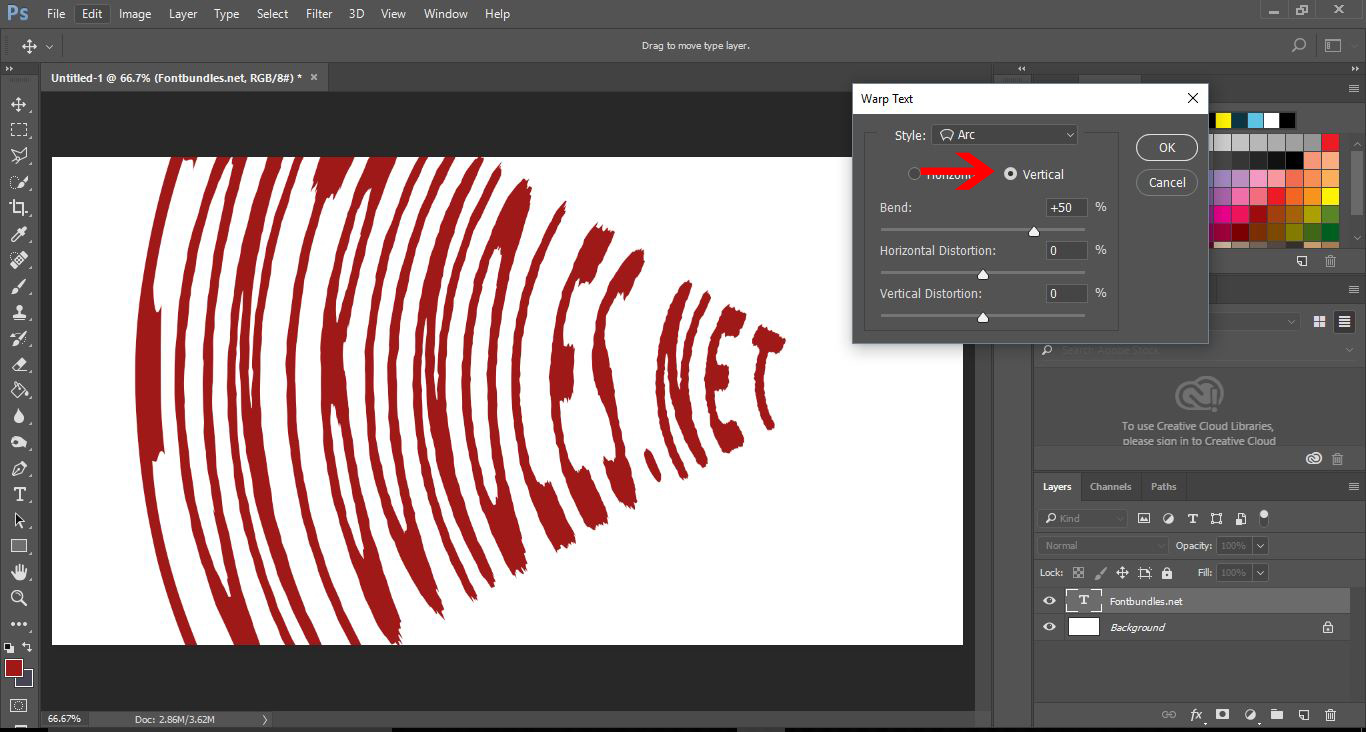
Task: Open the layer blending mode dropdown
Action: 1101,545
